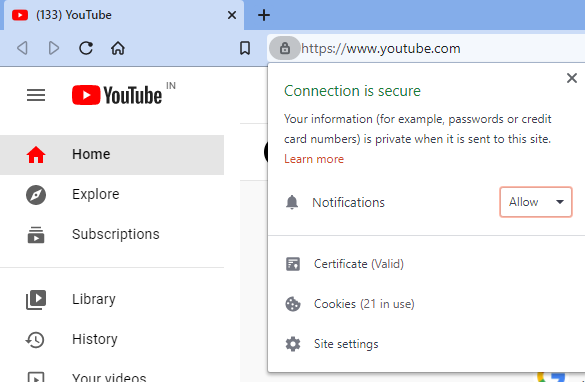This screenshot has width=585, height=382.
Task: Open YouTube hamburger guide menu
Action: pyautogui.click(x=36, y=95)
